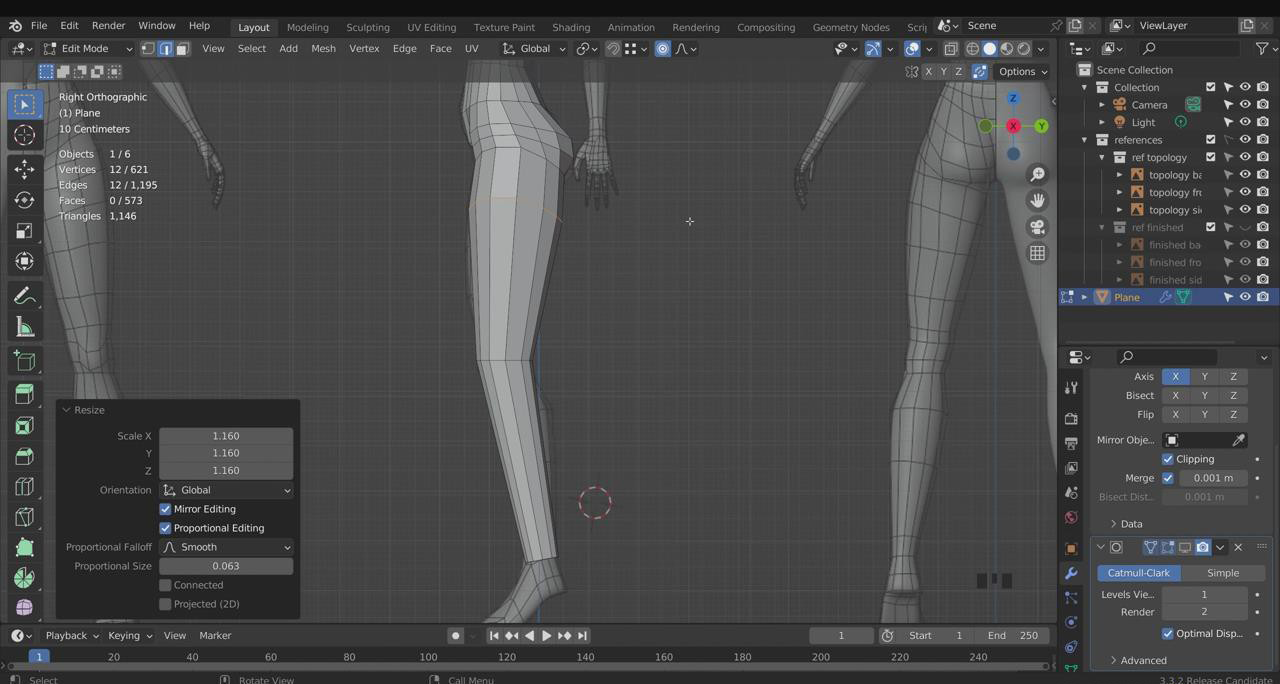The width and height of the screenshot is (1280, 684).
Task: Activate the Scale tool
Action: click(x=25, y=231)
